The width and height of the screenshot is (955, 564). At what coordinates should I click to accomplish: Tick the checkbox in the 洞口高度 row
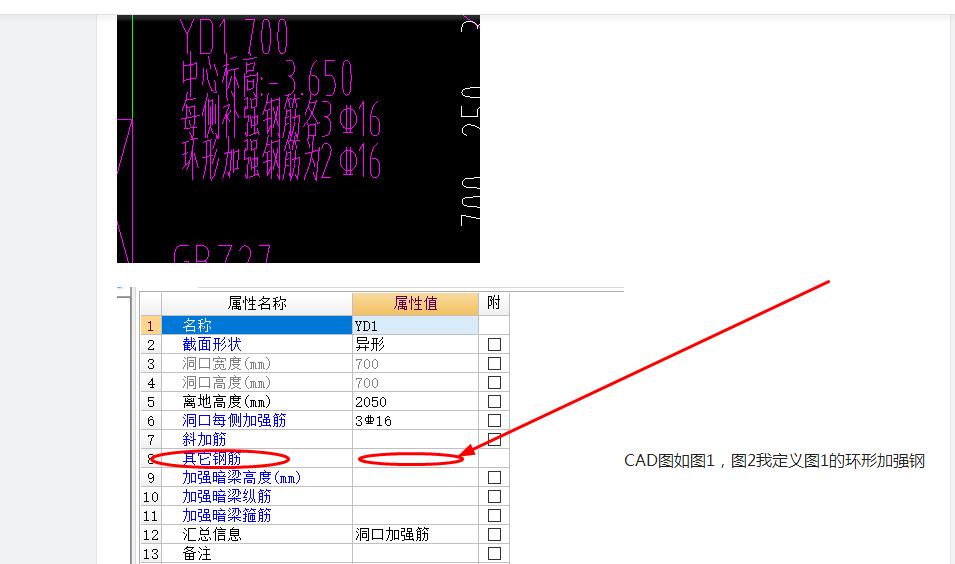coord(494,382)
